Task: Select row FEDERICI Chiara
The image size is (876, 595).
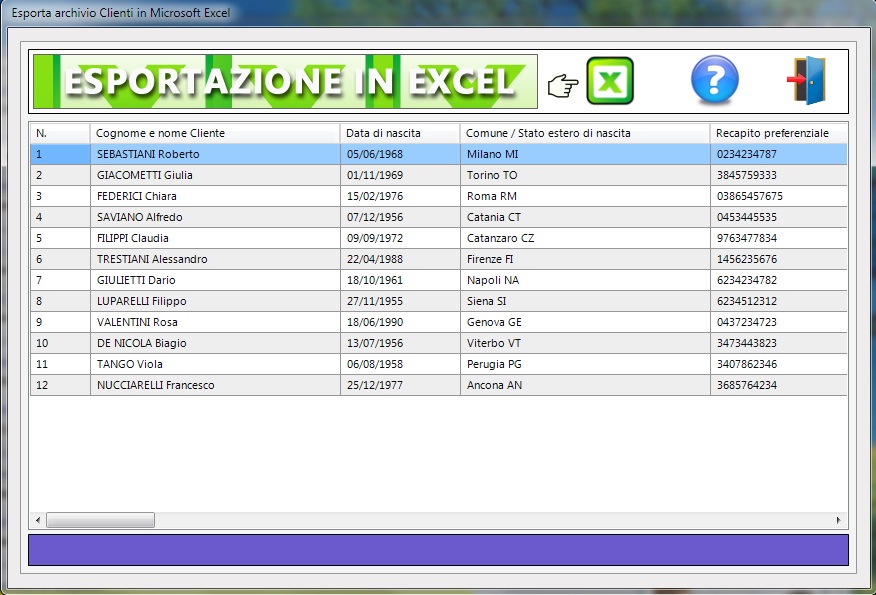Action: [x=439, y=196]
